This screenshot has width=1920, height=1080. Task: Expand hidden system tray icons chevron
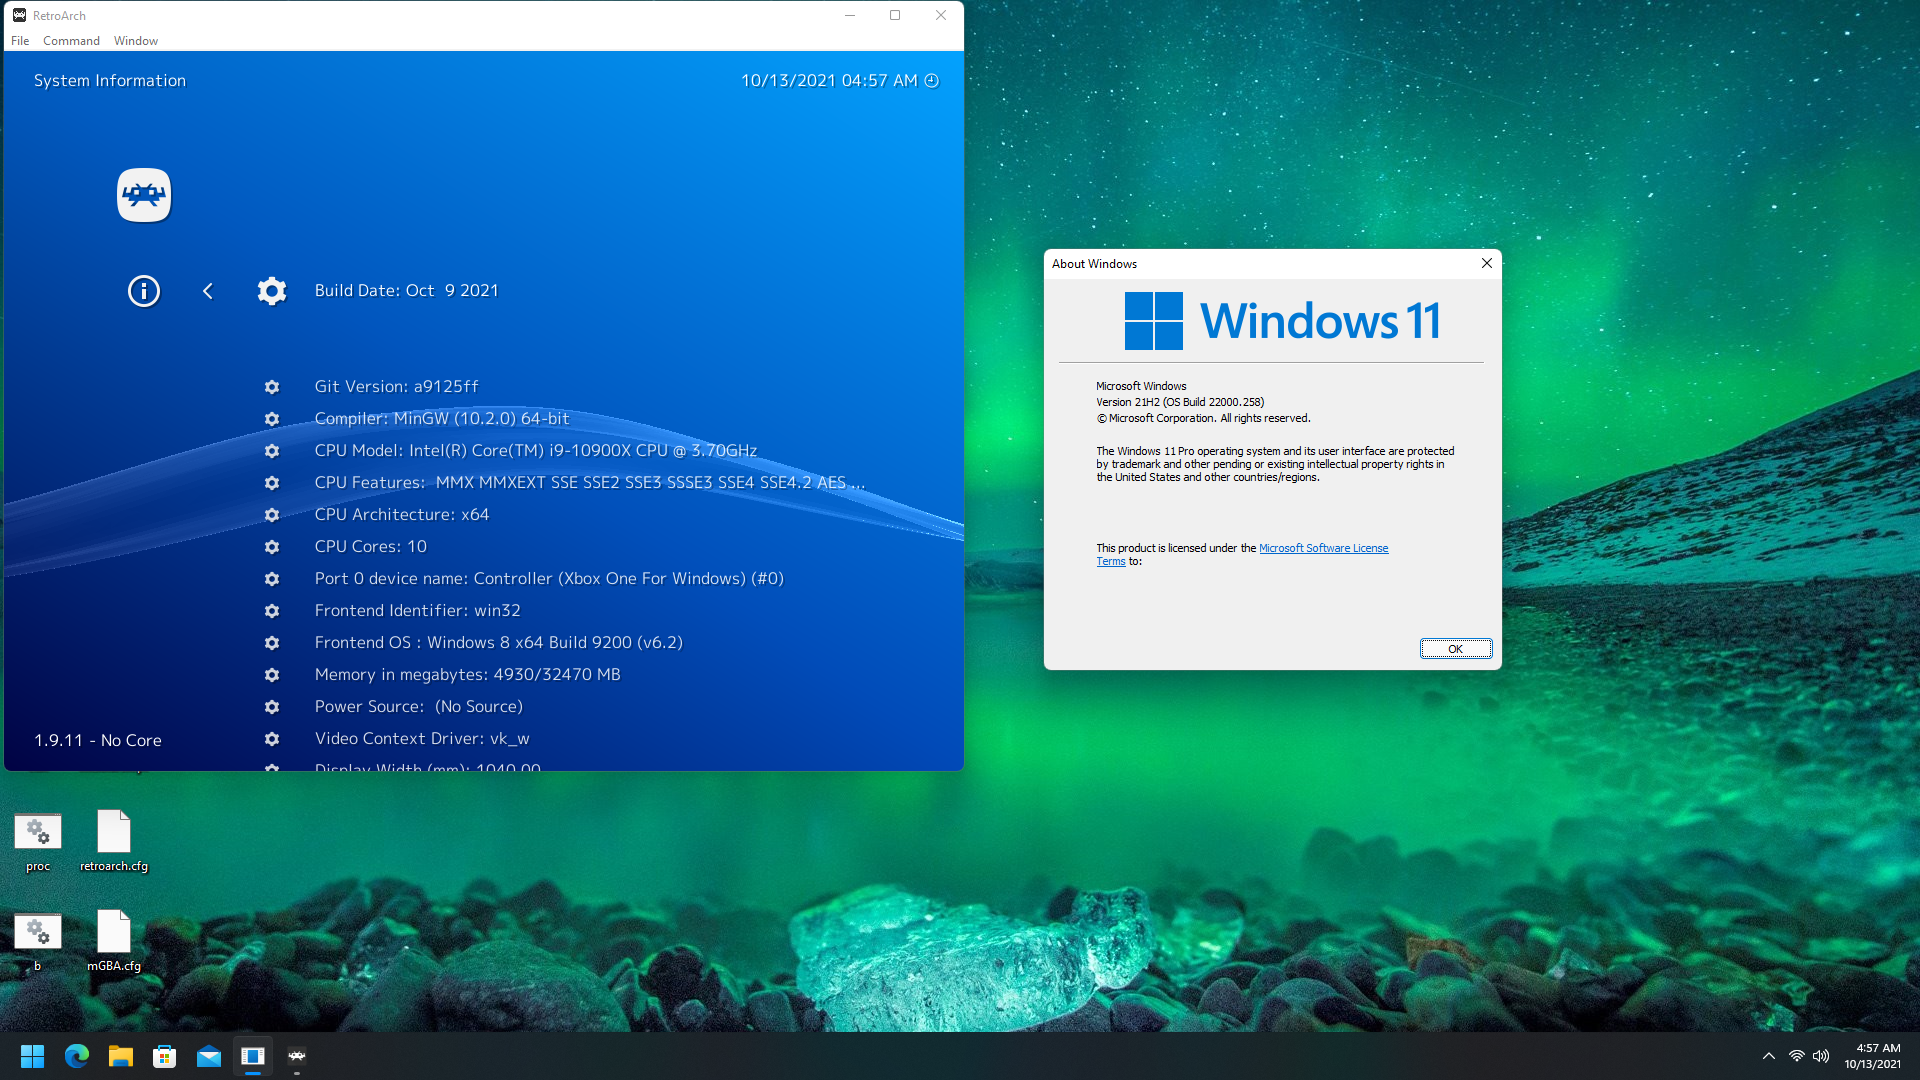click(1768, 1056)
